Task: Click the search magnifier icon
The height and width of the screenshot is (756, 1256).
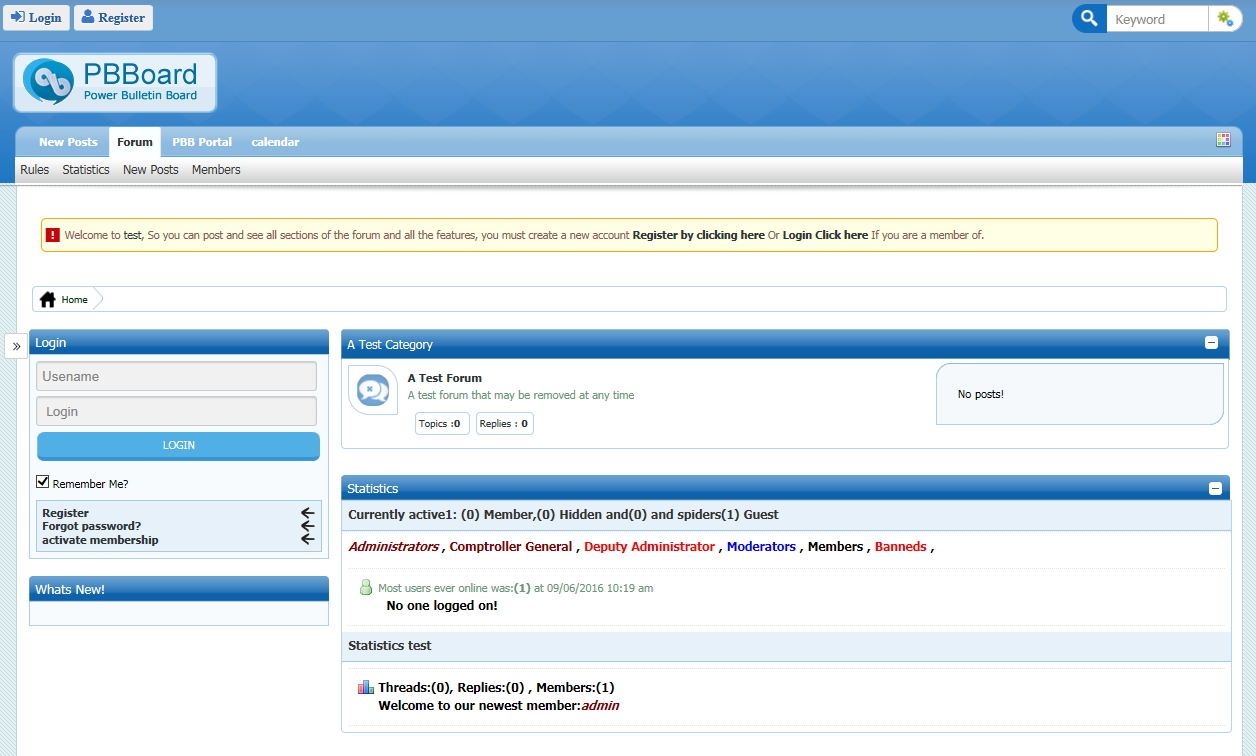Action: point(1090,18)
